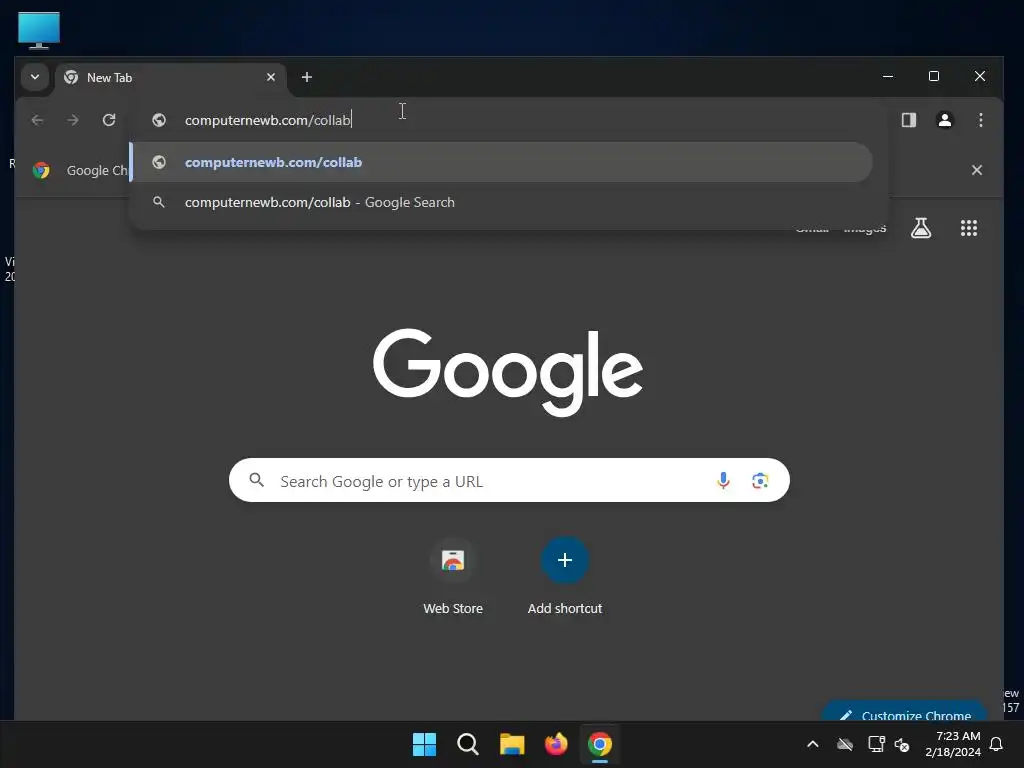Open the Web Store shortcut
Screen dimensions: 1024x768
coord(453,576)
